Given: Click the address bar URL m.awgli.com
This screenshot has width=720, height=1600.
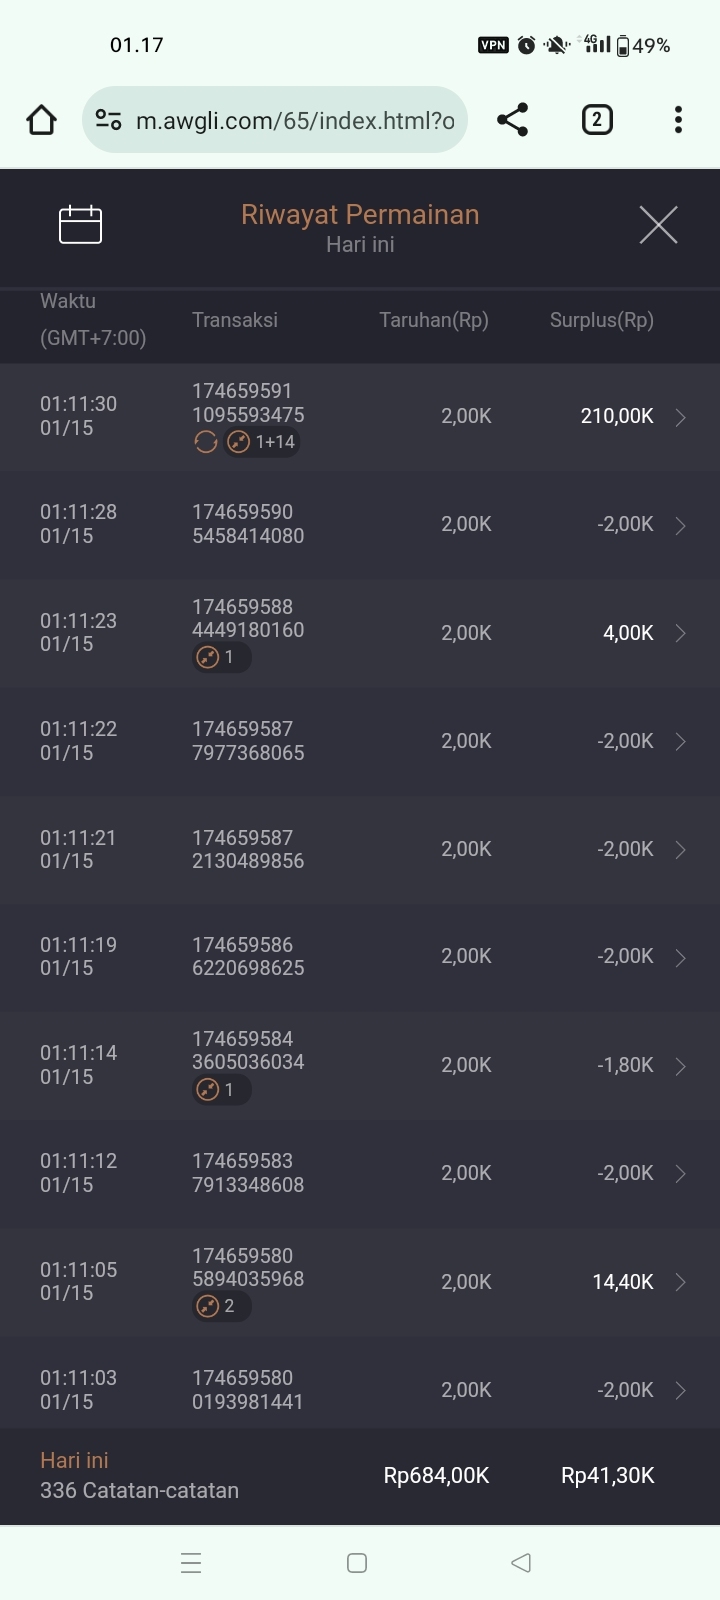Looking at the screenshot, I should point(295,121).
